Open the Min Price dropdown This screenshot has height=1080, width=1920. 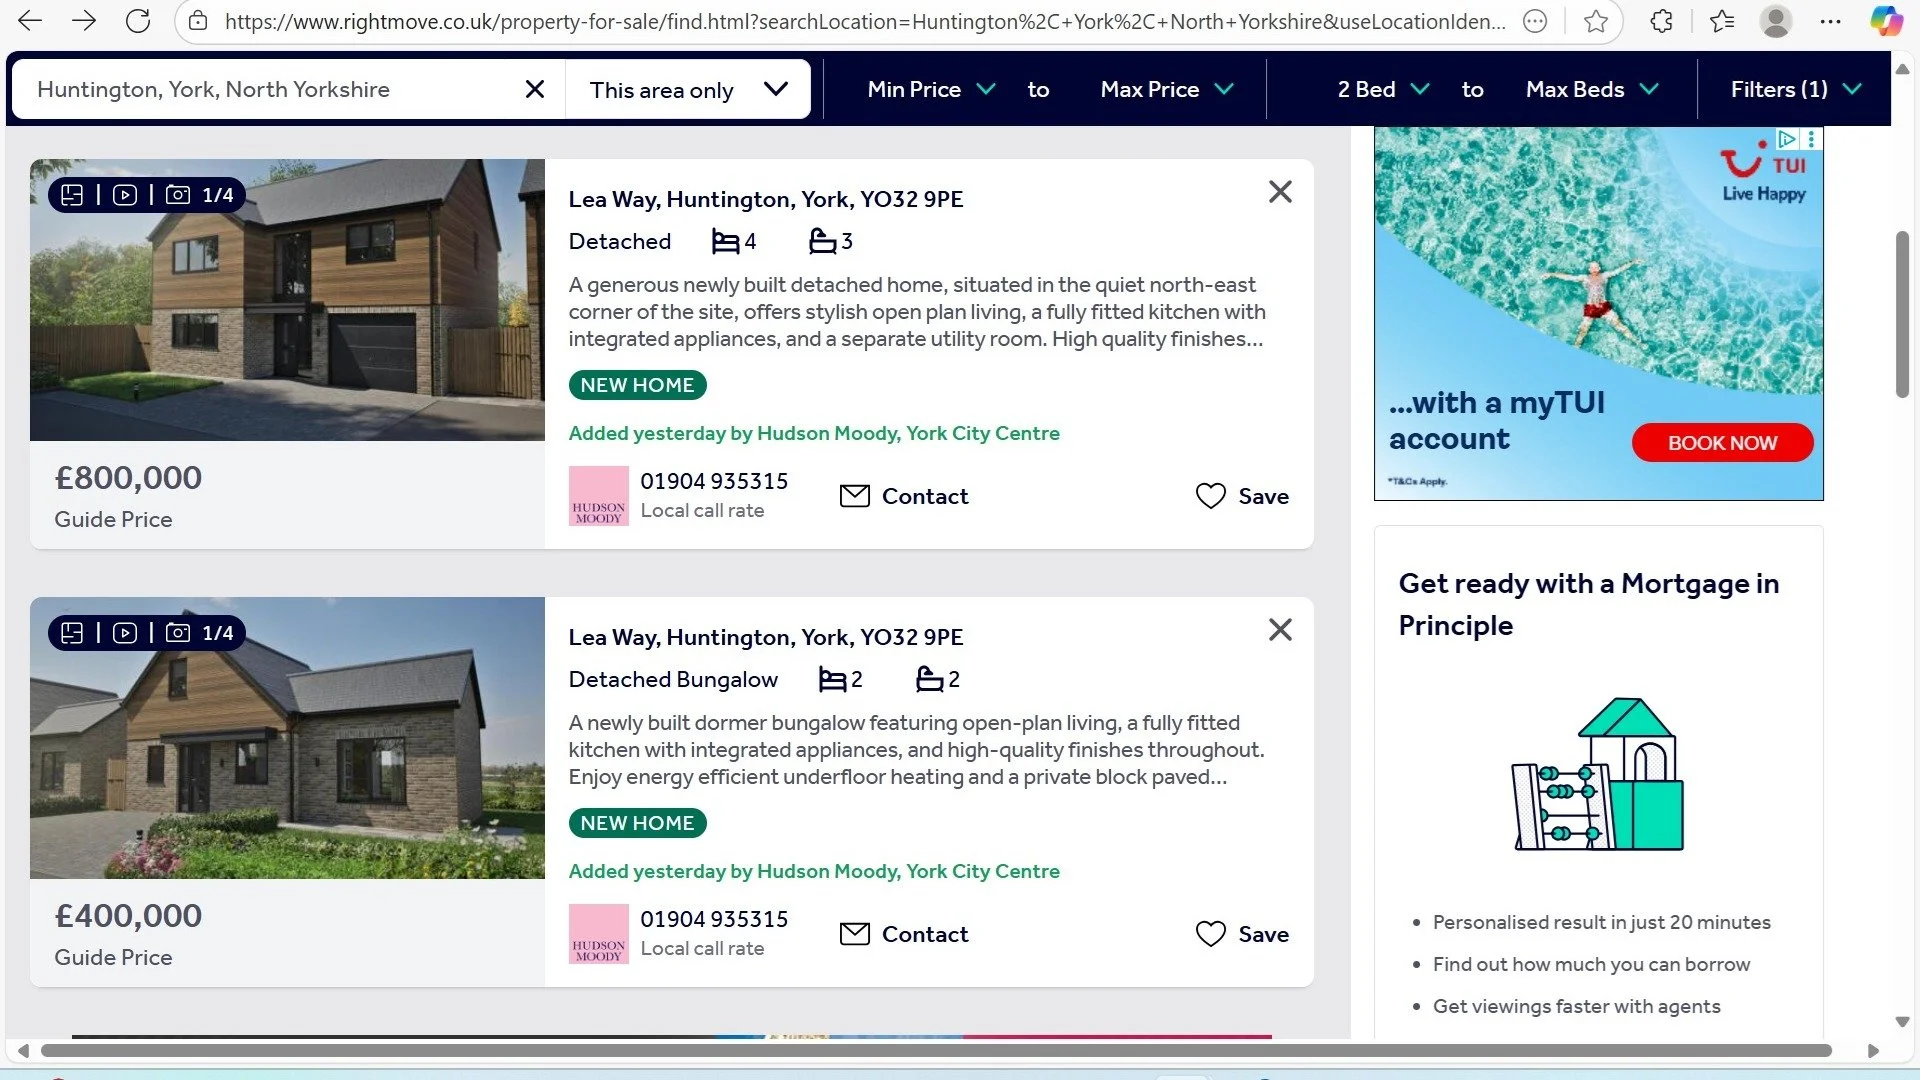click(x=930, y=89)
